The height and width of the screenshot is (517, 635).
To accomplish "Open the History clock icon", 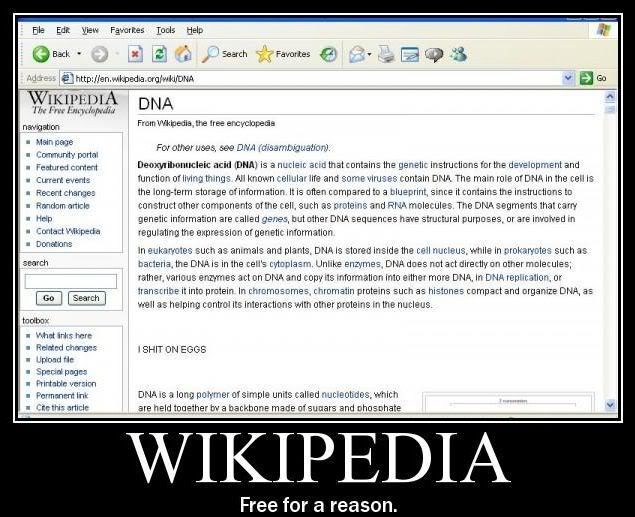I will click(x=328, y=54).
